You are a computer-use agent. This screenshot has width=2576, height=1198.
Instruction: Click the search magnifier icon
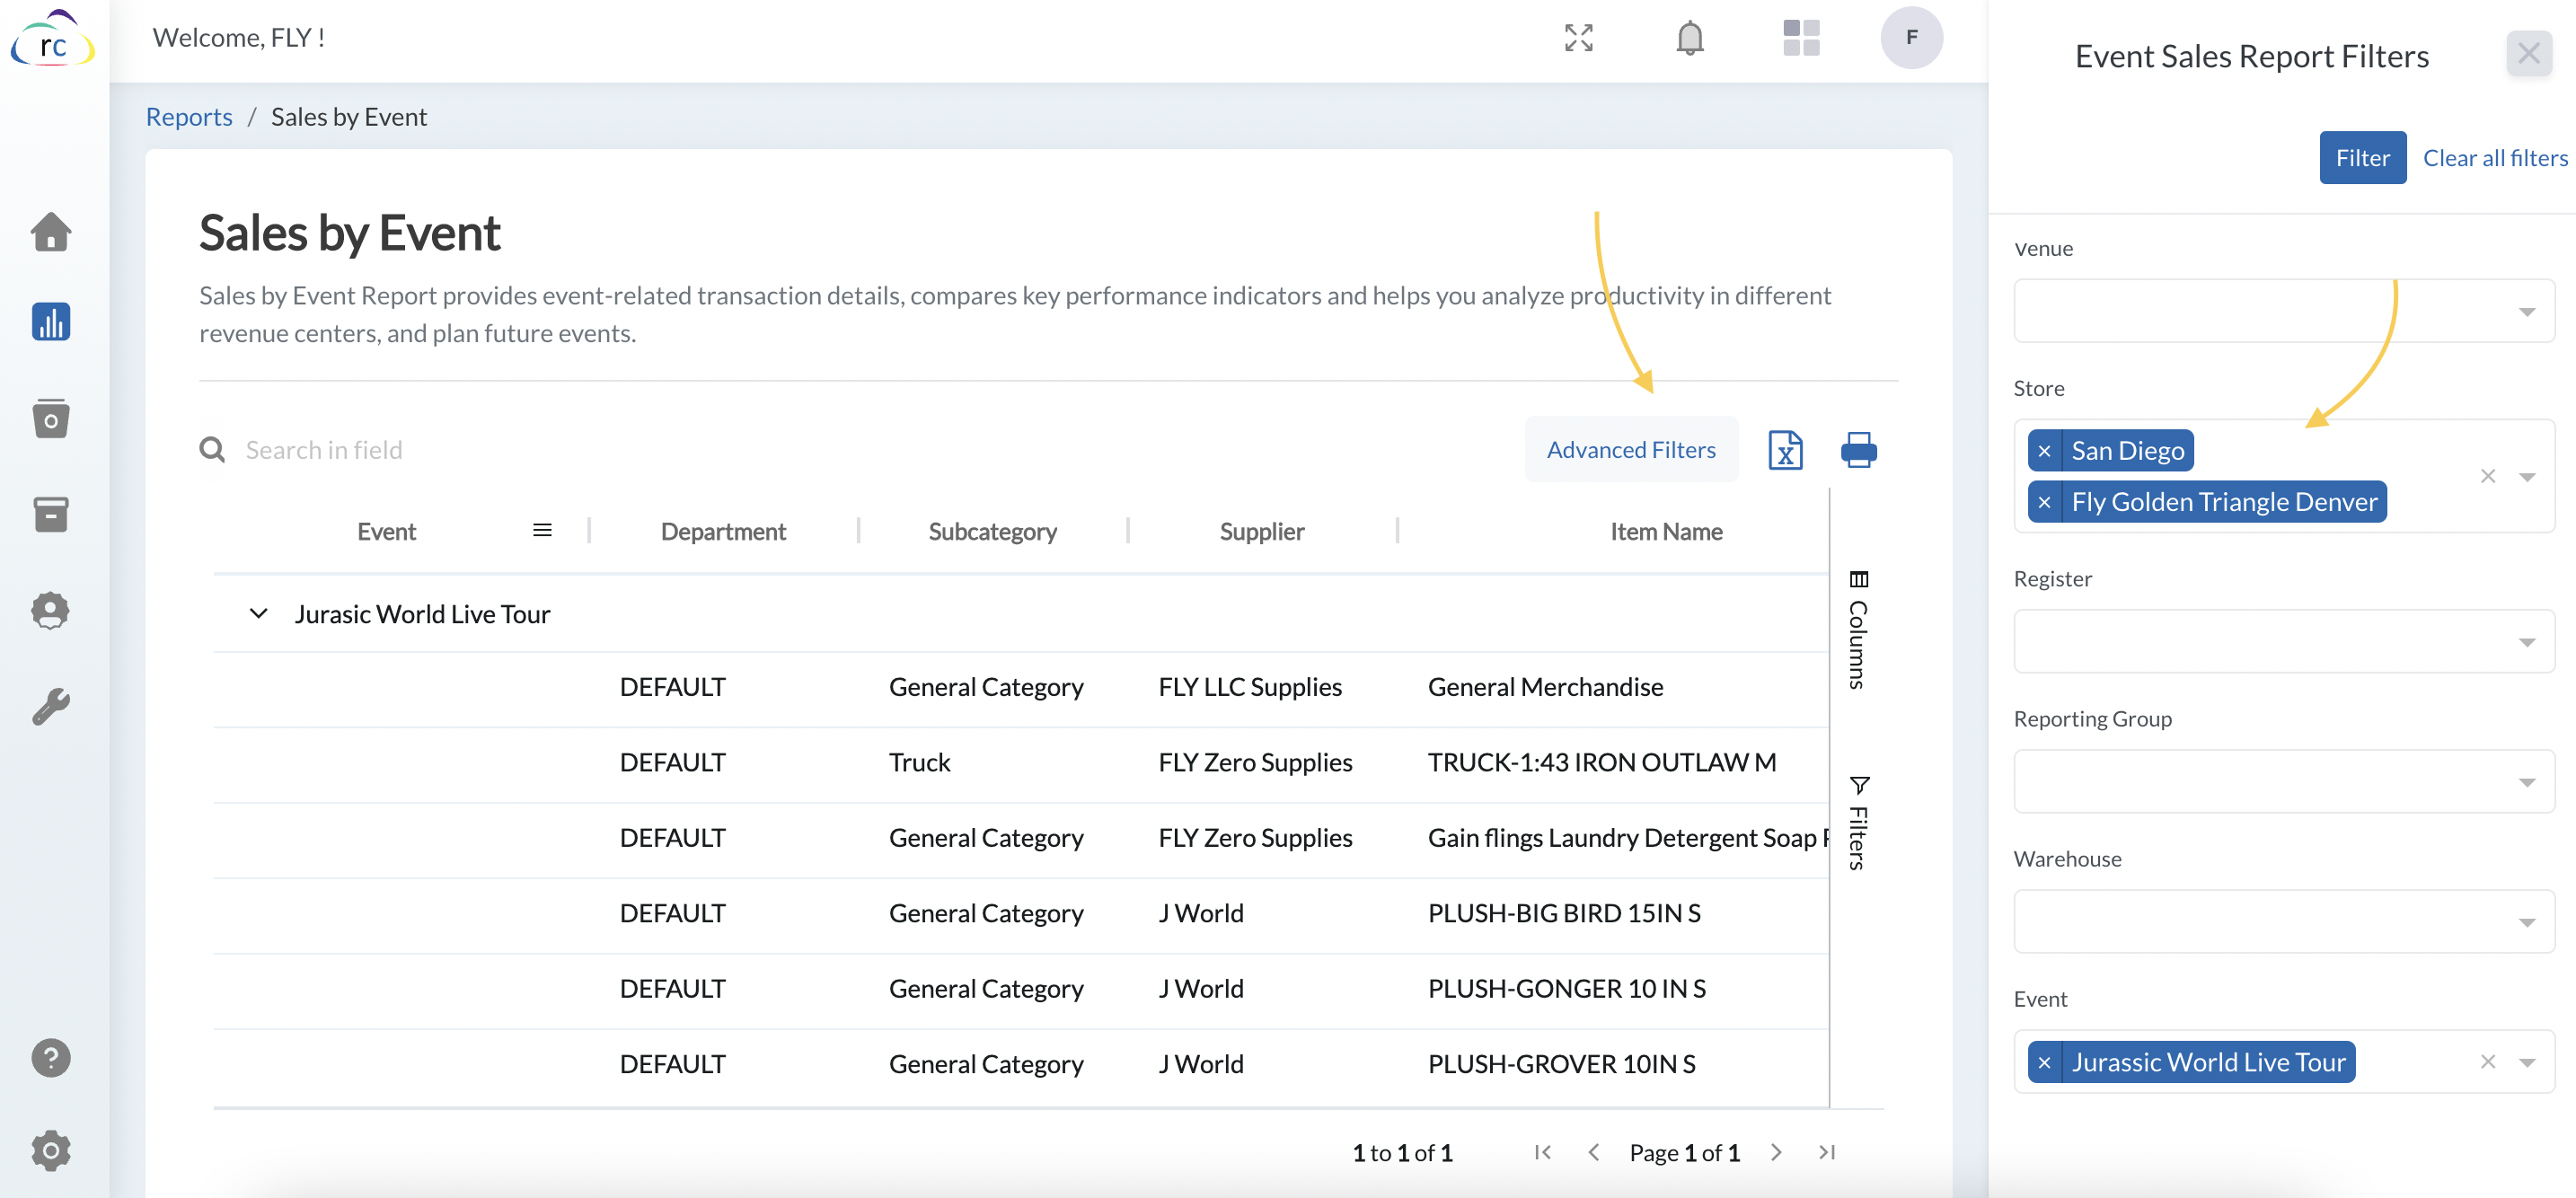212,450
